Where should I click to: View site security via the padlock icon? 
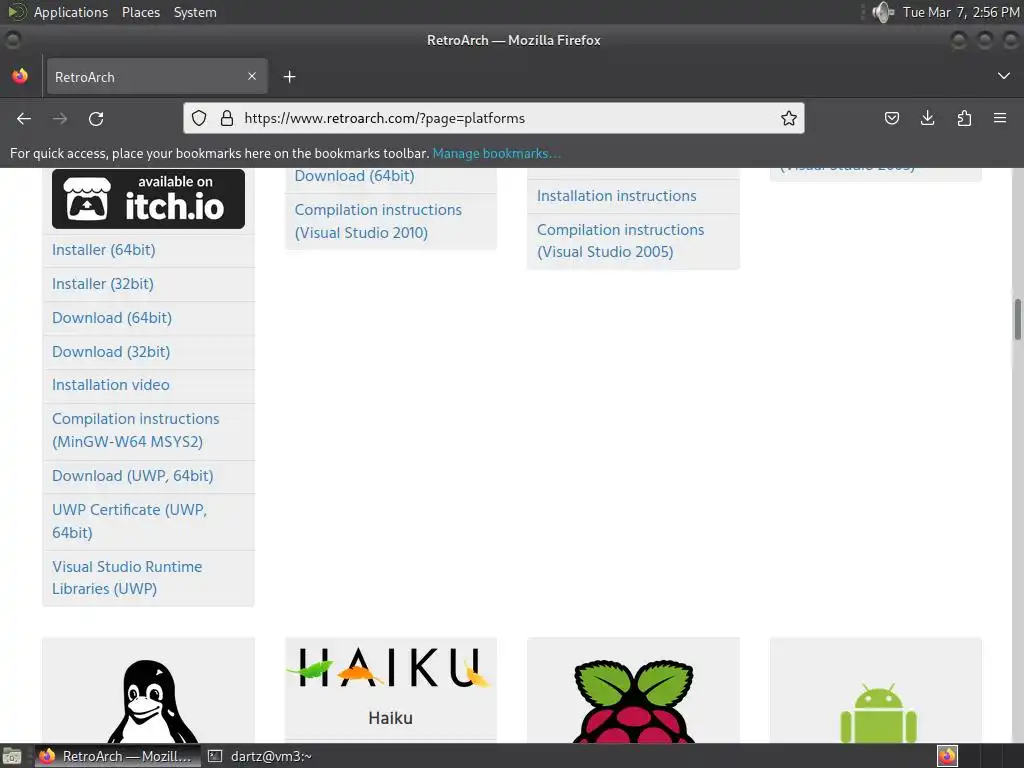(227, 118)
